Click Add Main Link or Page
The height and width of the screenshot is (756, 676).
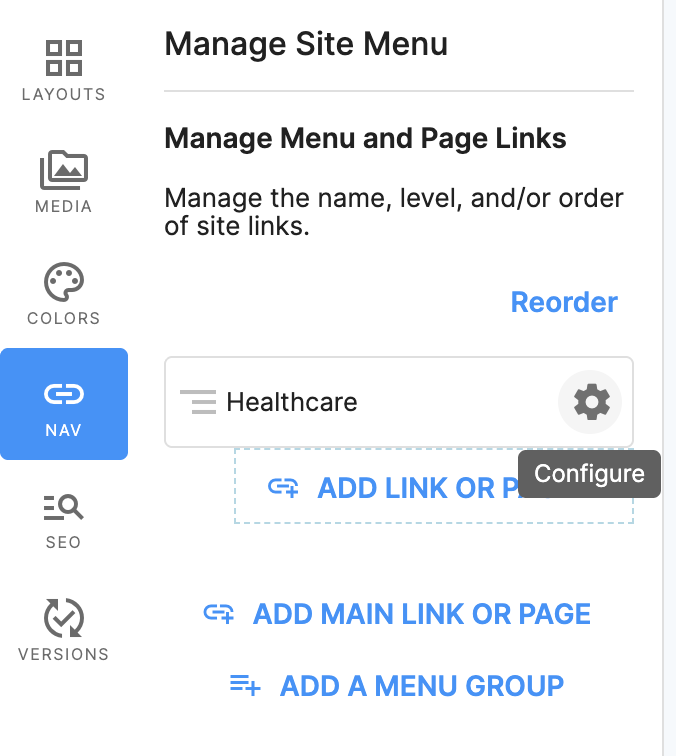pos(421,614)
